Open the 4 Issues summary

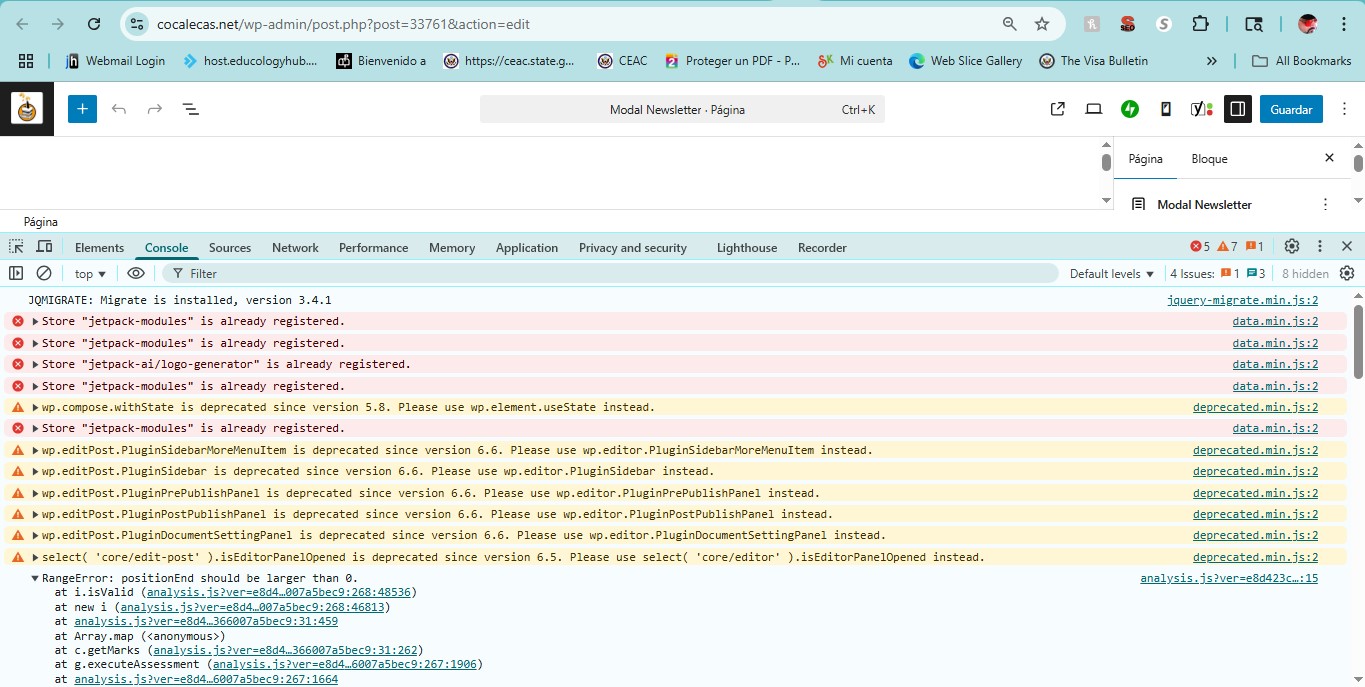(x=1219, y=273)
